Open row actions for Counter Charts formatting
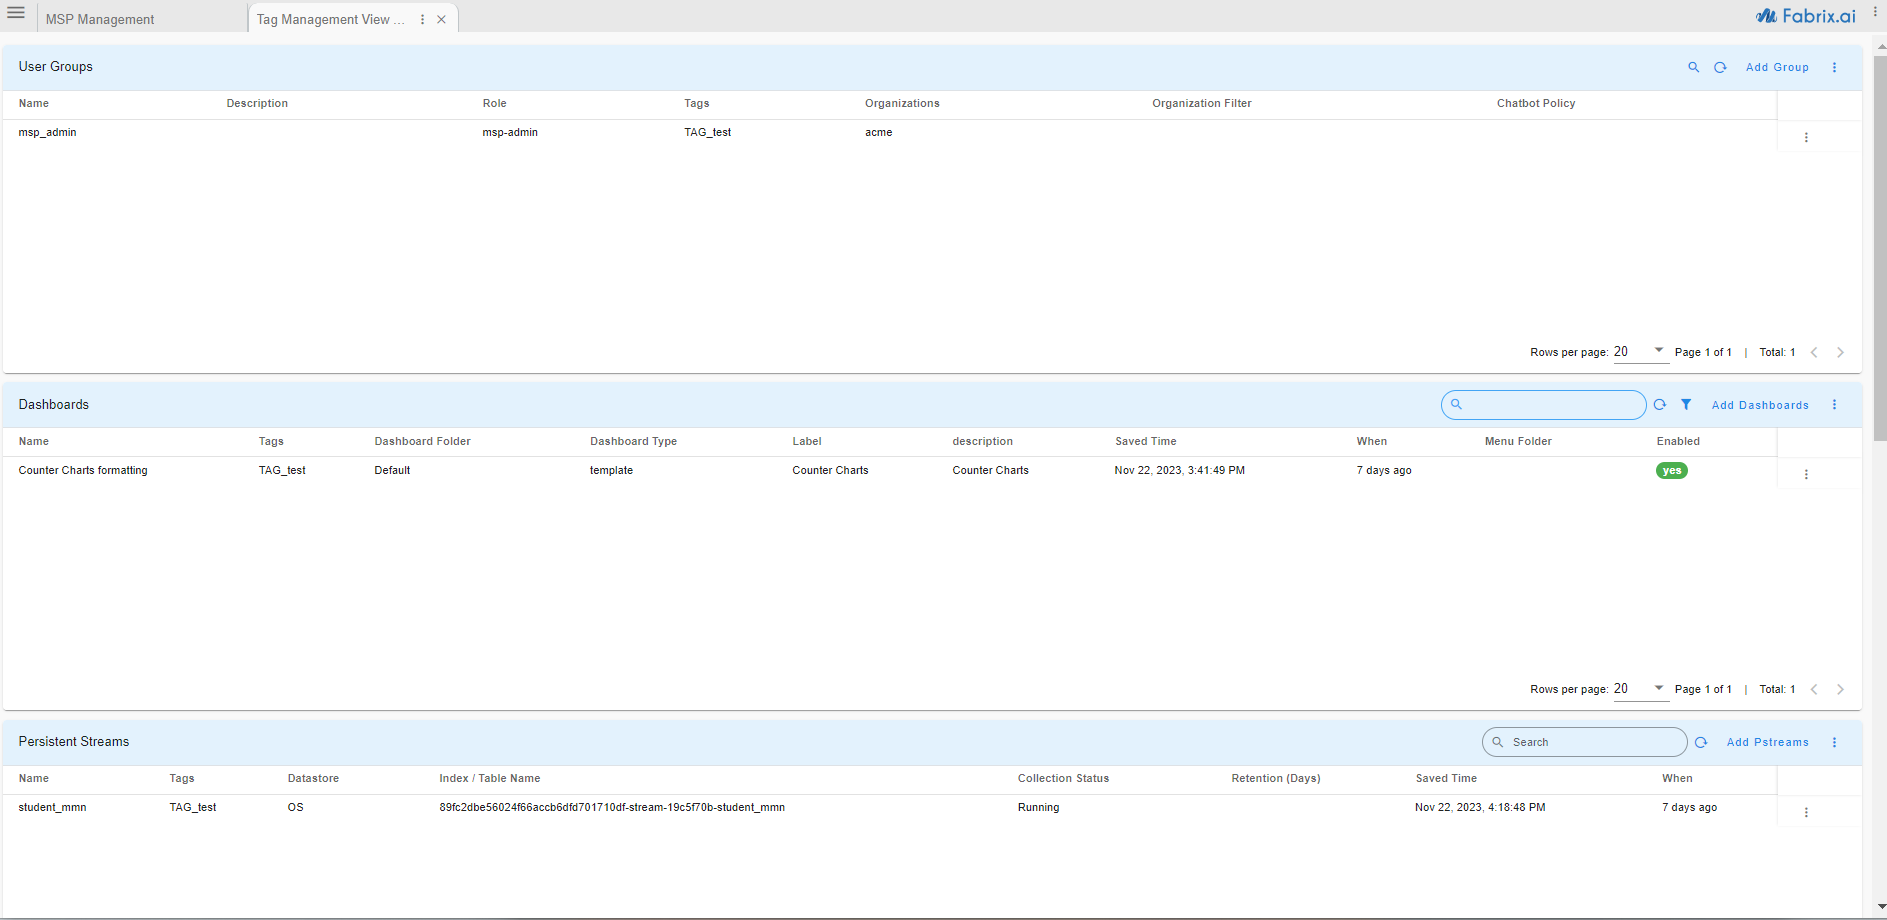This screenshot has height=920, width=1887. pos(1806,475)
